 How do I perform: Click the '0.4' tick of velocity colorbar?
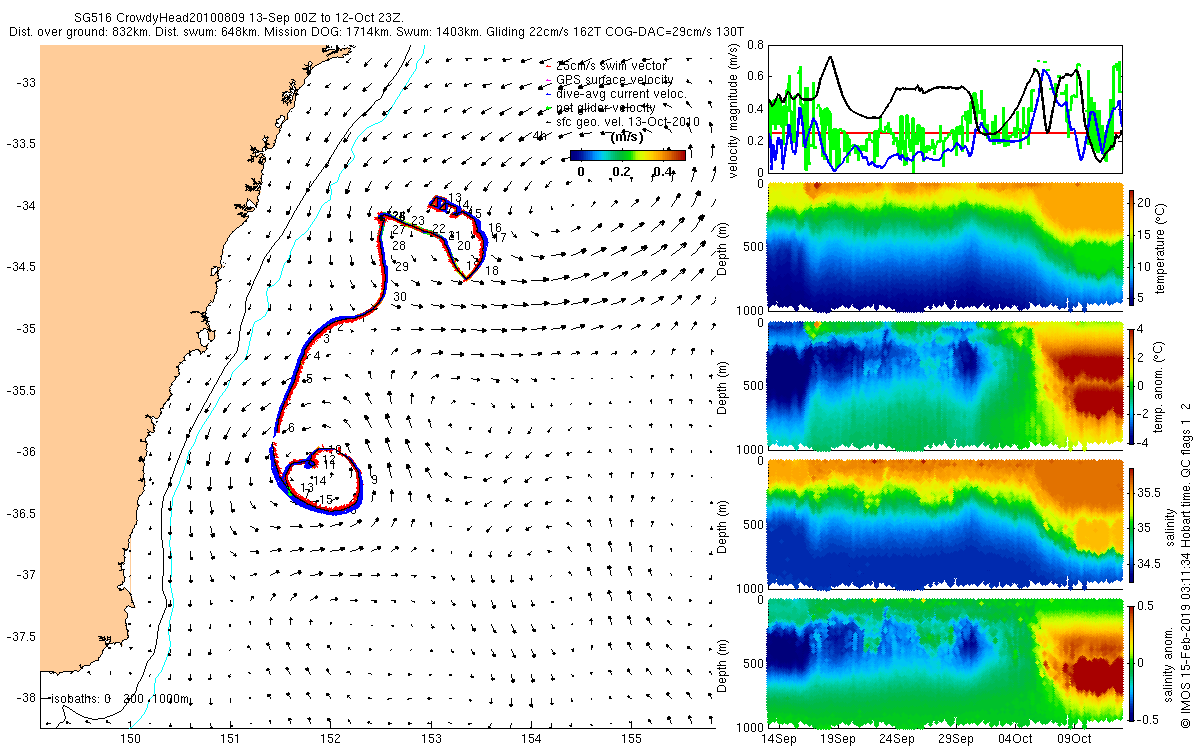(x=662, y=171)
